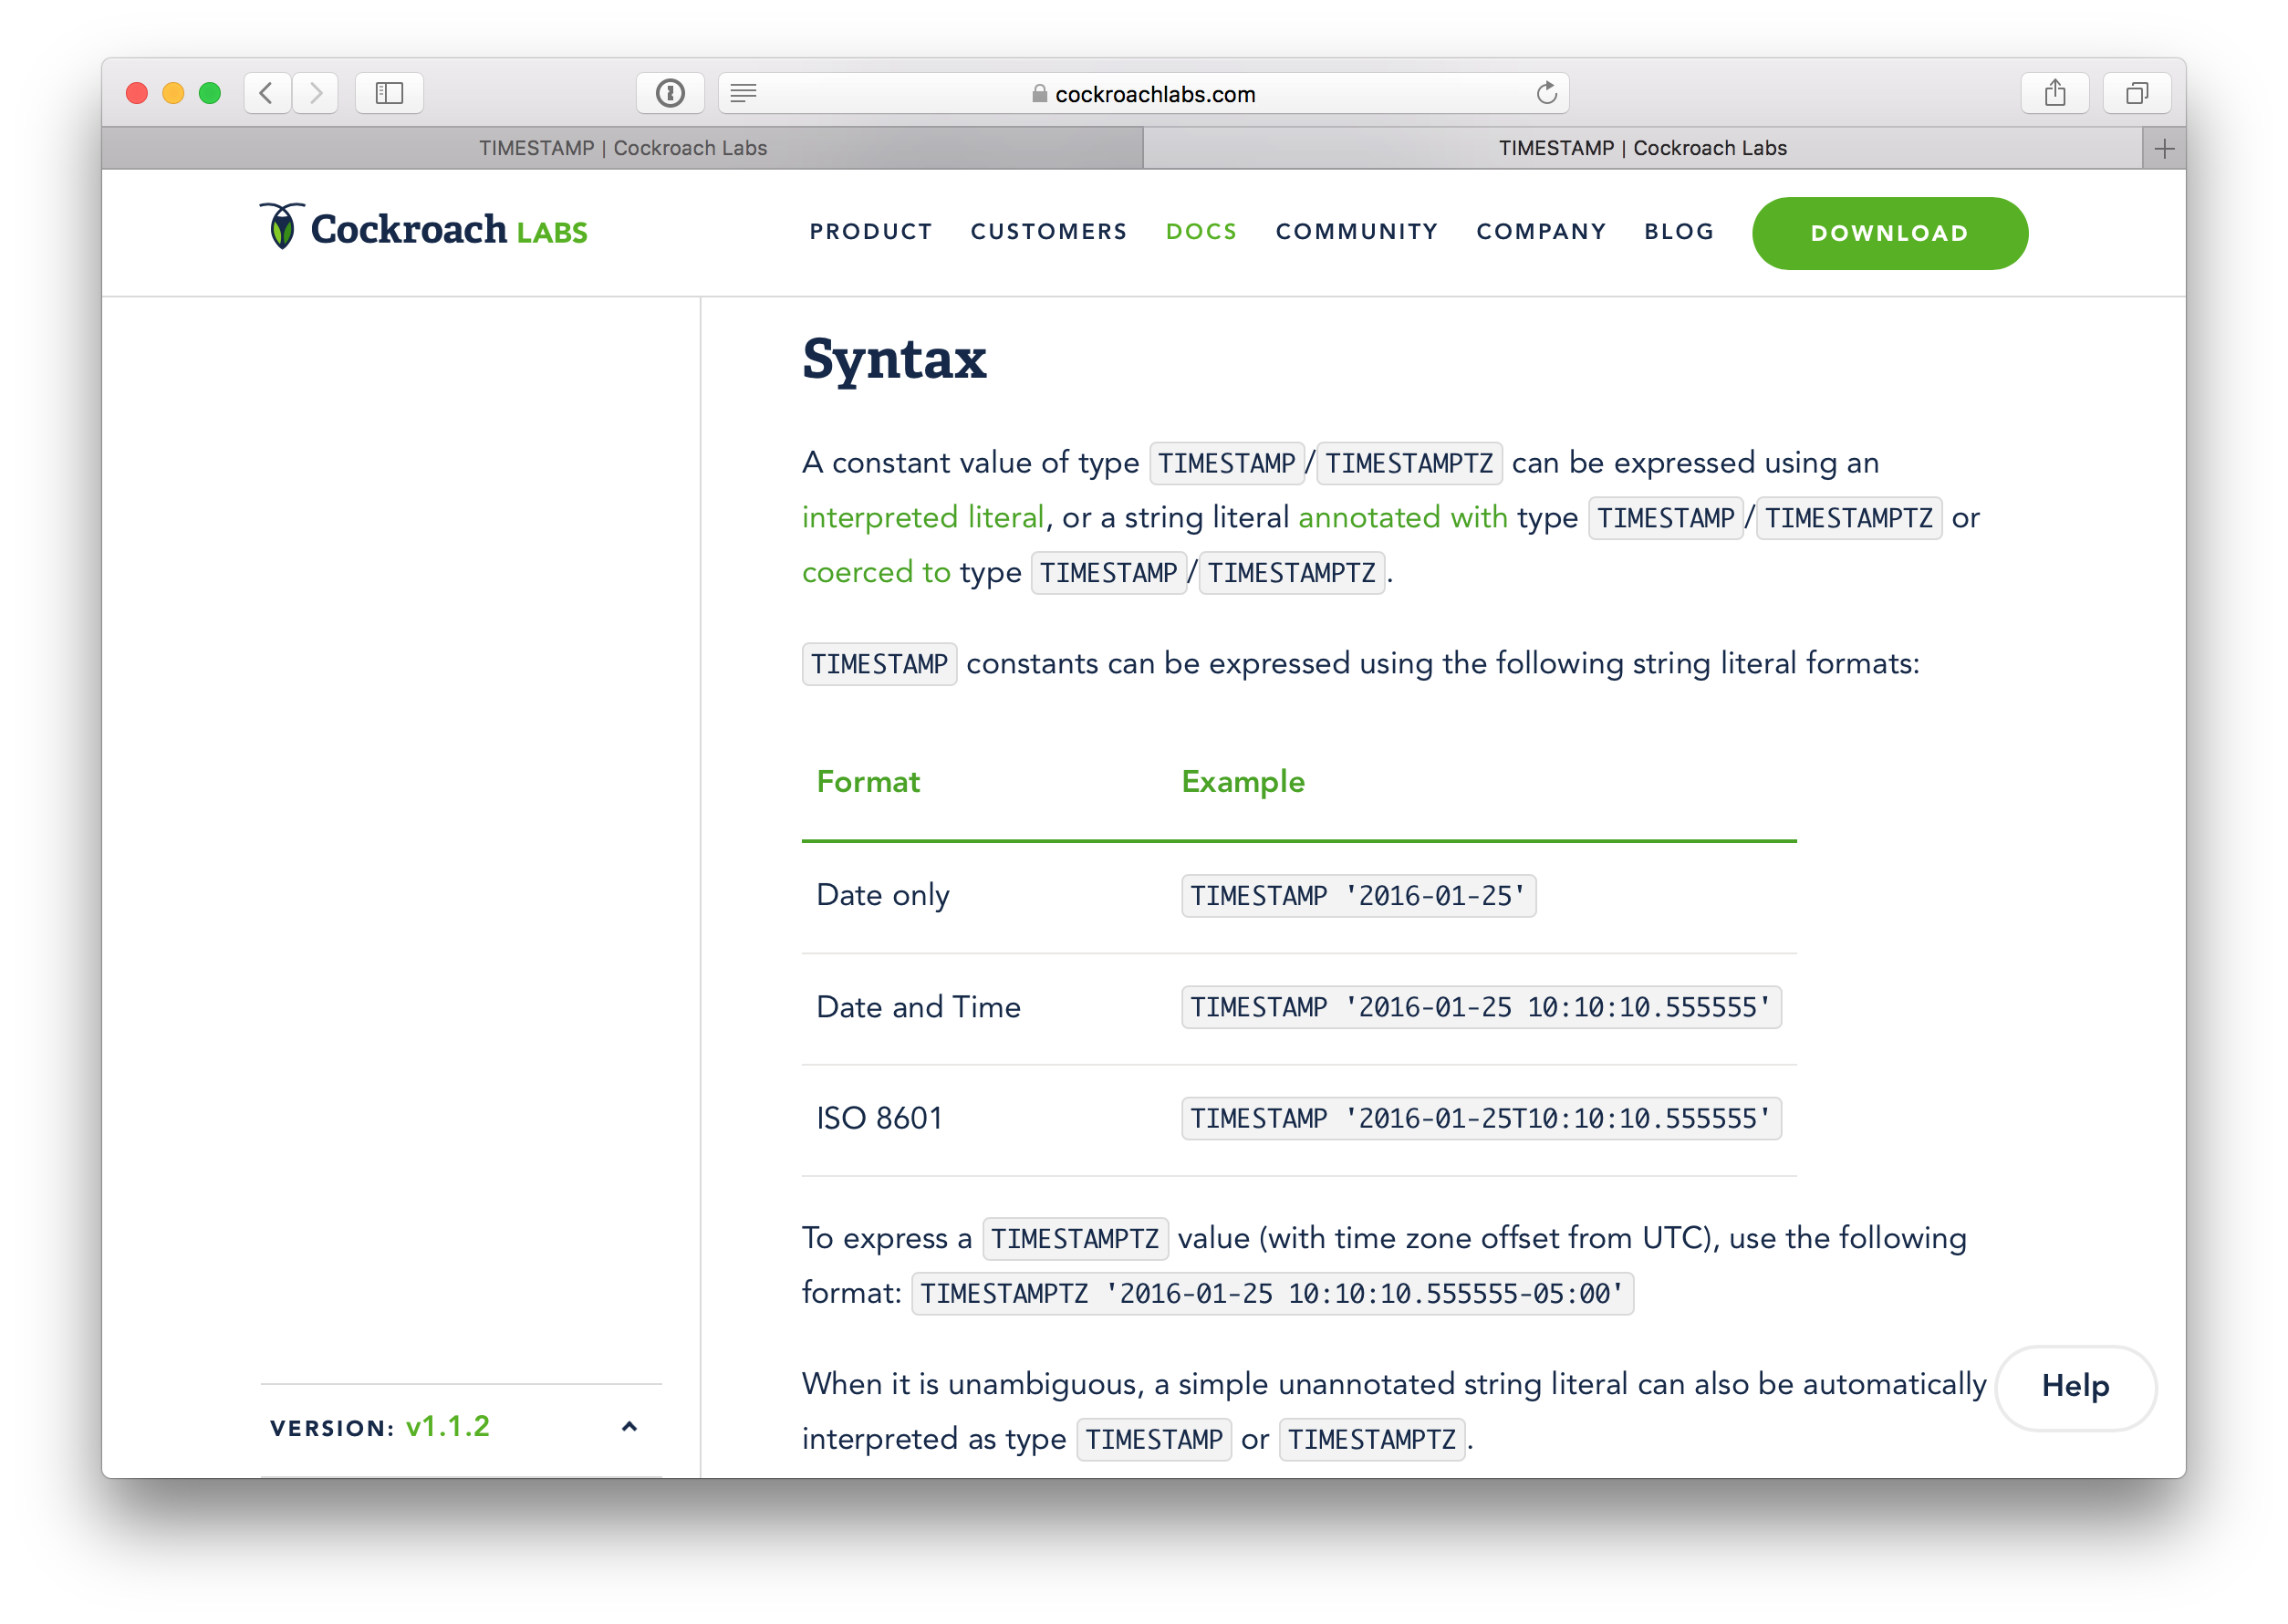The image size is (2288, 1624).
Task: Go to the BLOG page
Action: 1679,232
